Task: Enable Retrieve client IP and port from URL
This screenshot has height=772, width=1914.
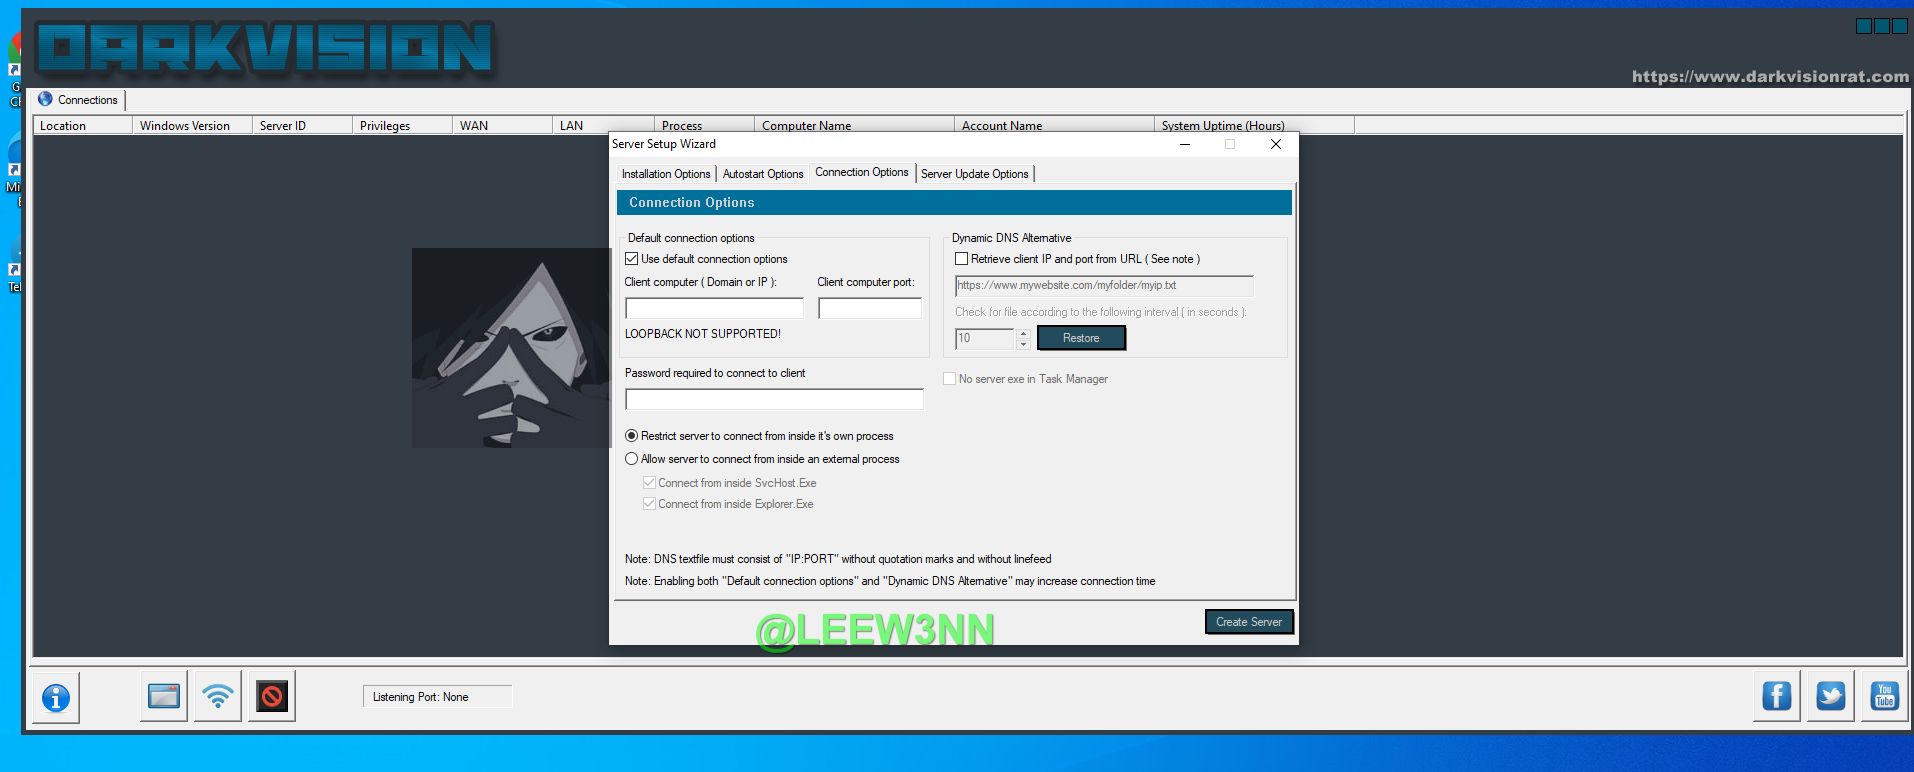Action: pyautogui.click(x=961, y=259)
